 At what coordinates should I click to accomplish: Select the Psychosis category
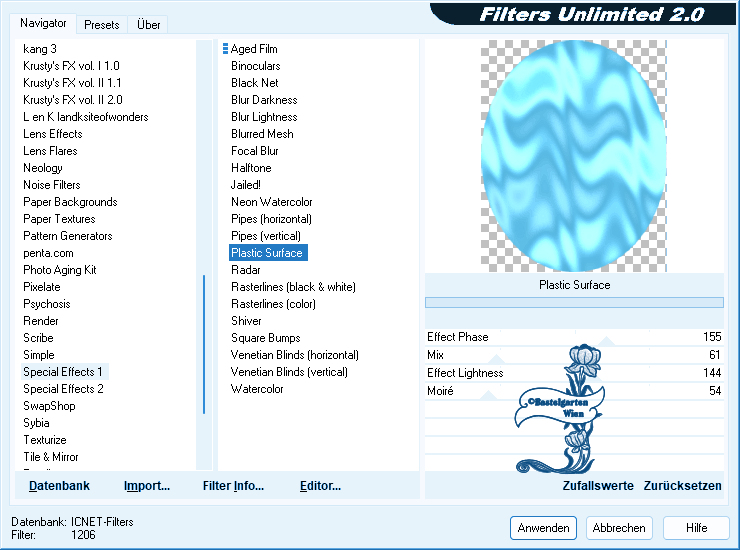click(x=47, y=304)
